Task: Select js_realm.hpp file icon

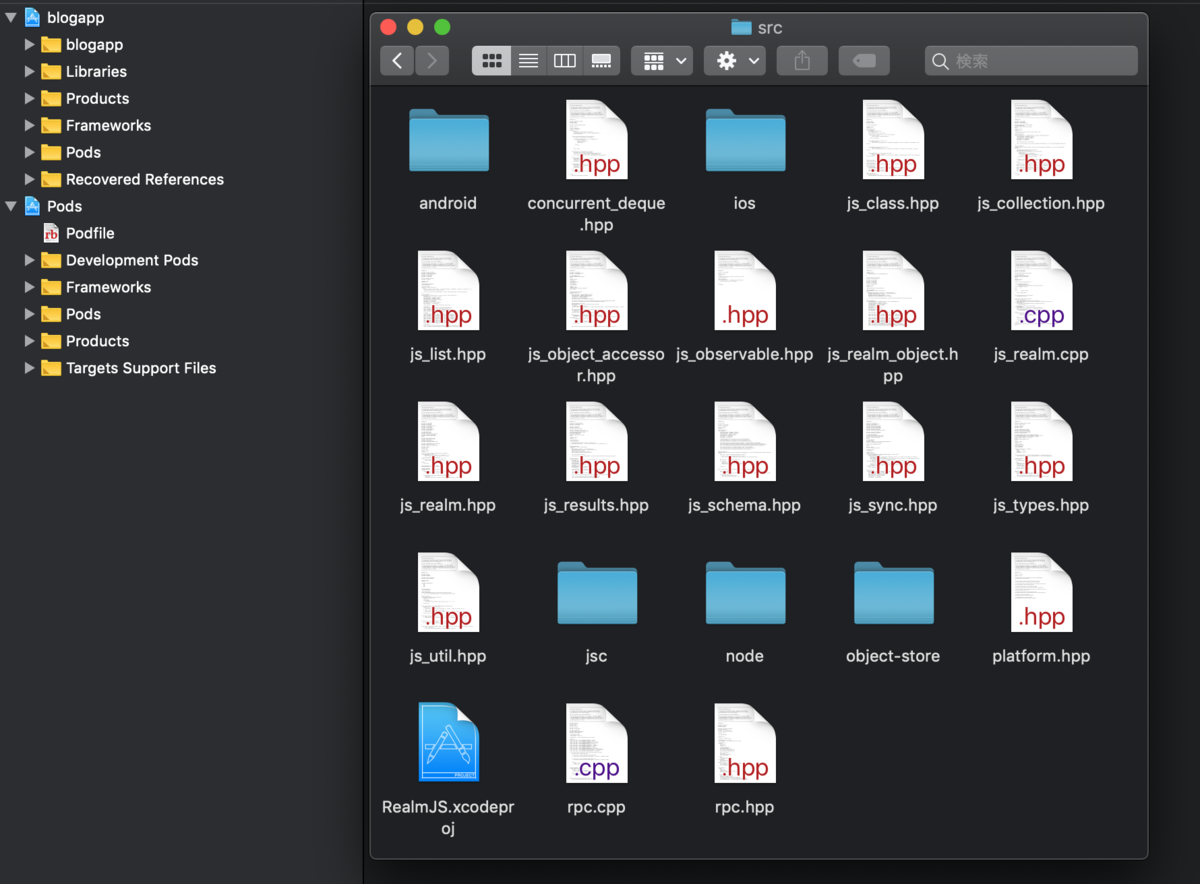Action: point(448,442)
